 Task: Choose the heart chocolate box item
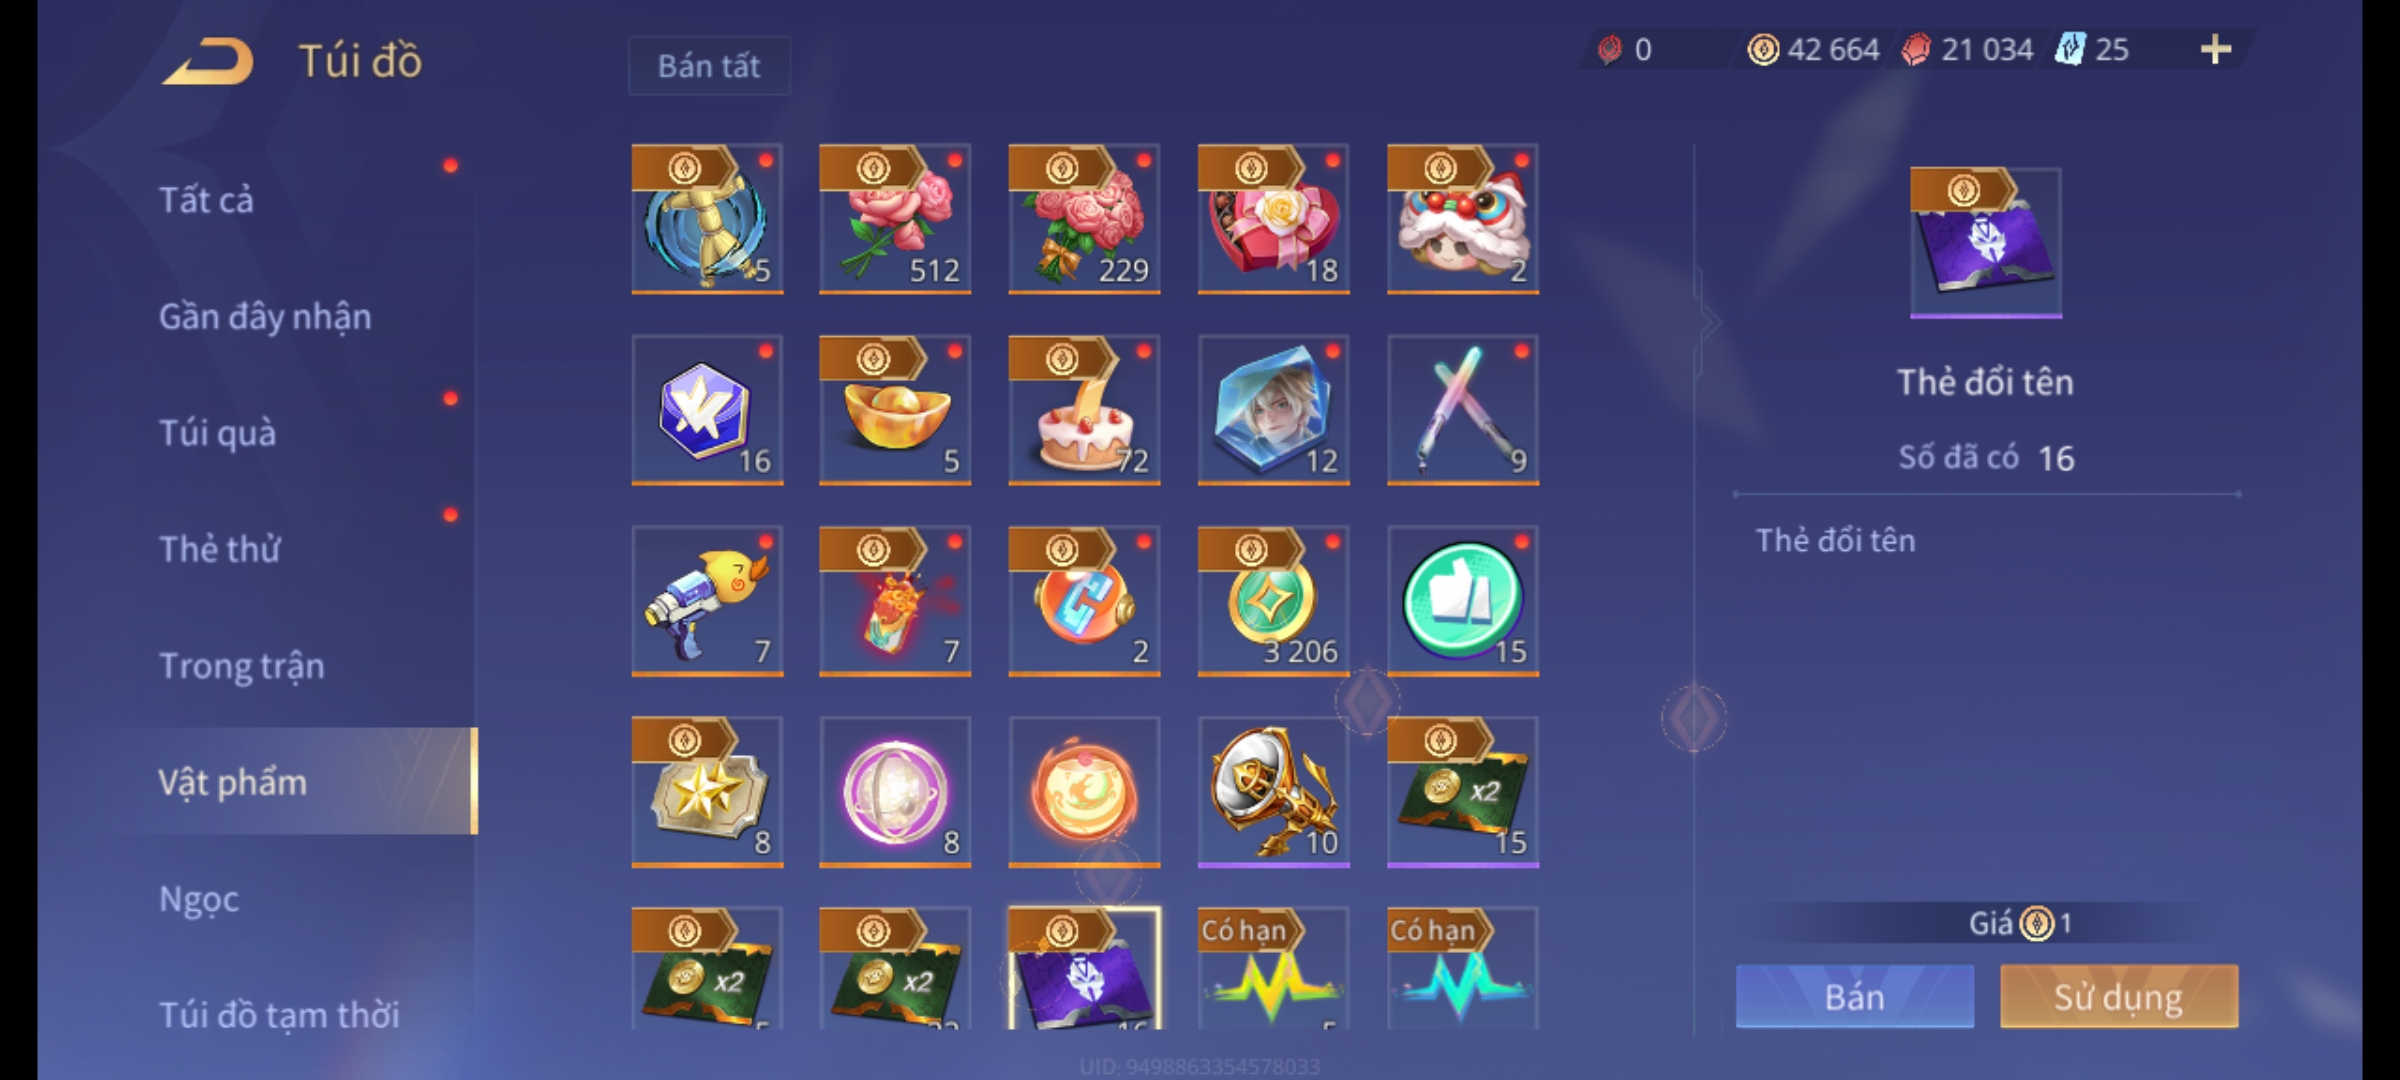point(1274,219)
